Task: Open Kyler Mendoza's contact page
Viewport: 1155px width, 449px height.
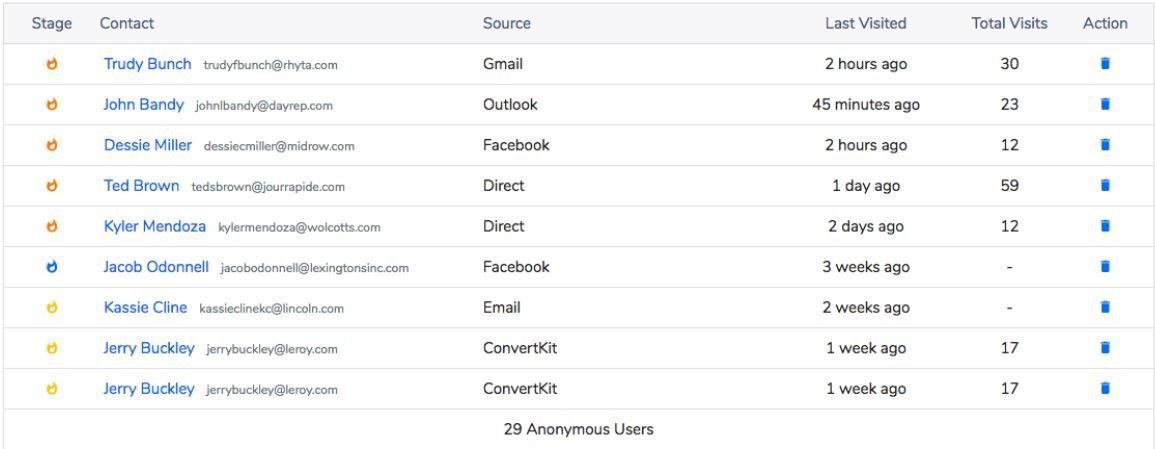Action: click(155, 226)
